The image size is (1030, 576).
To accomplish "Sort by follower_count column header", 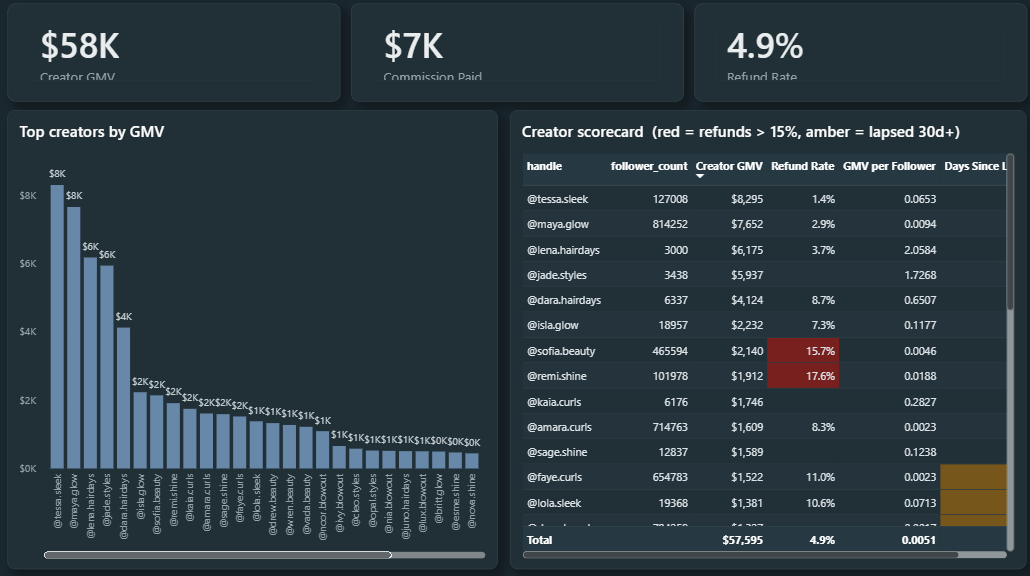I will point(649,166).
